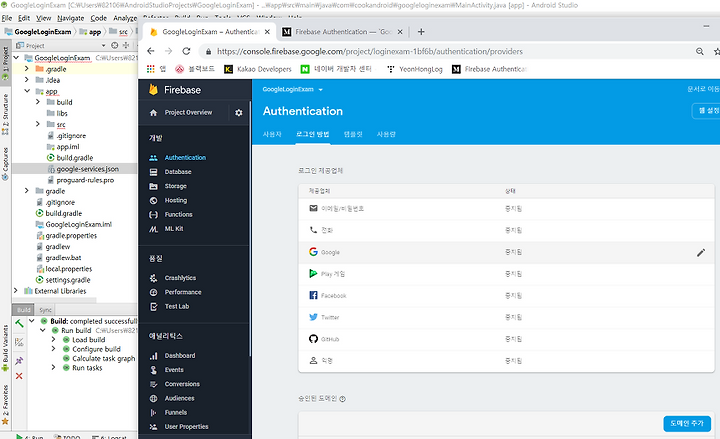720x439 pixels.
Task: Expand Load build in build output
Action: [53, 339]
